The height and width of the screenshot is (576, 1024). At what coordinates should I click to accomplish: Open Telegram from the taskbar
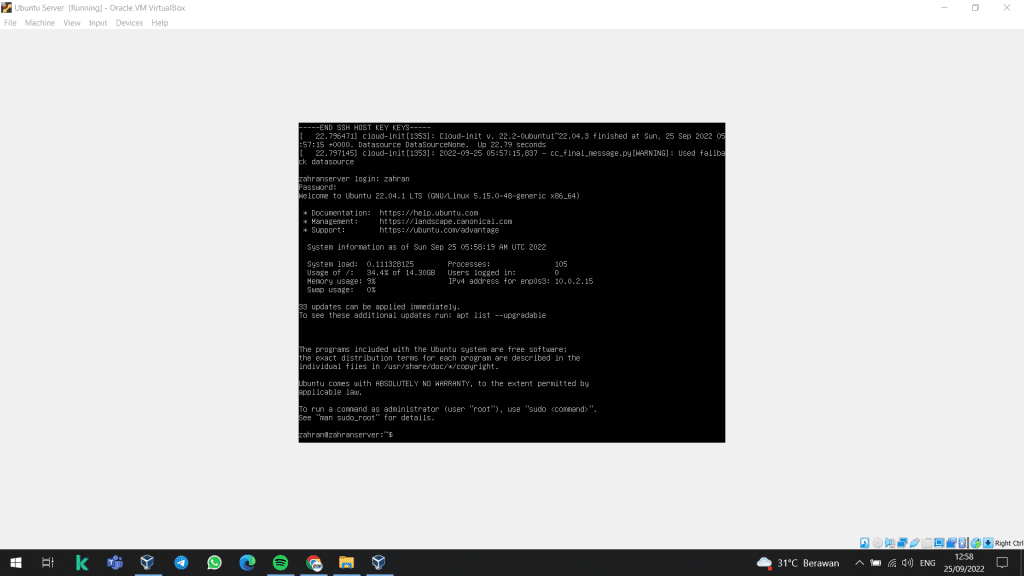tap(181, 563)
